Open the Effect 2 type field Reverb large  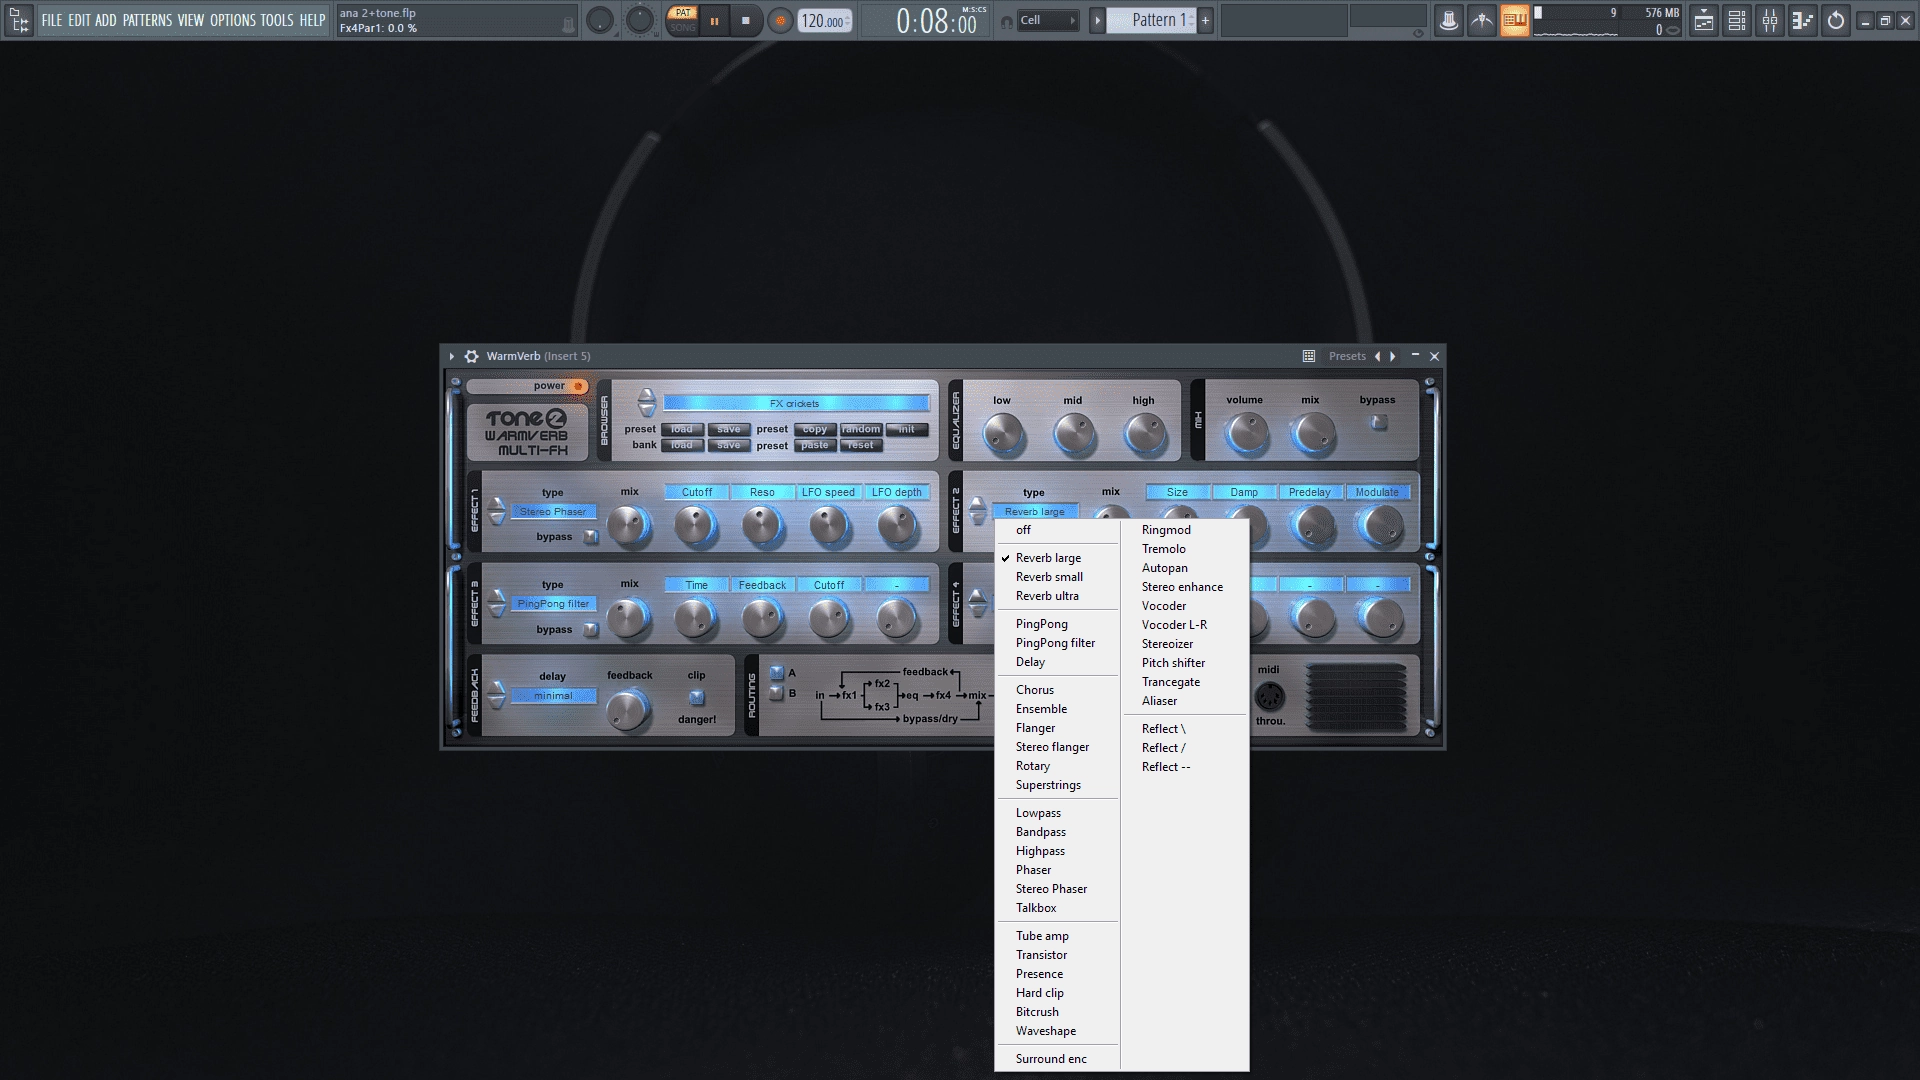pyautogui.click(x=1035, y=511)
